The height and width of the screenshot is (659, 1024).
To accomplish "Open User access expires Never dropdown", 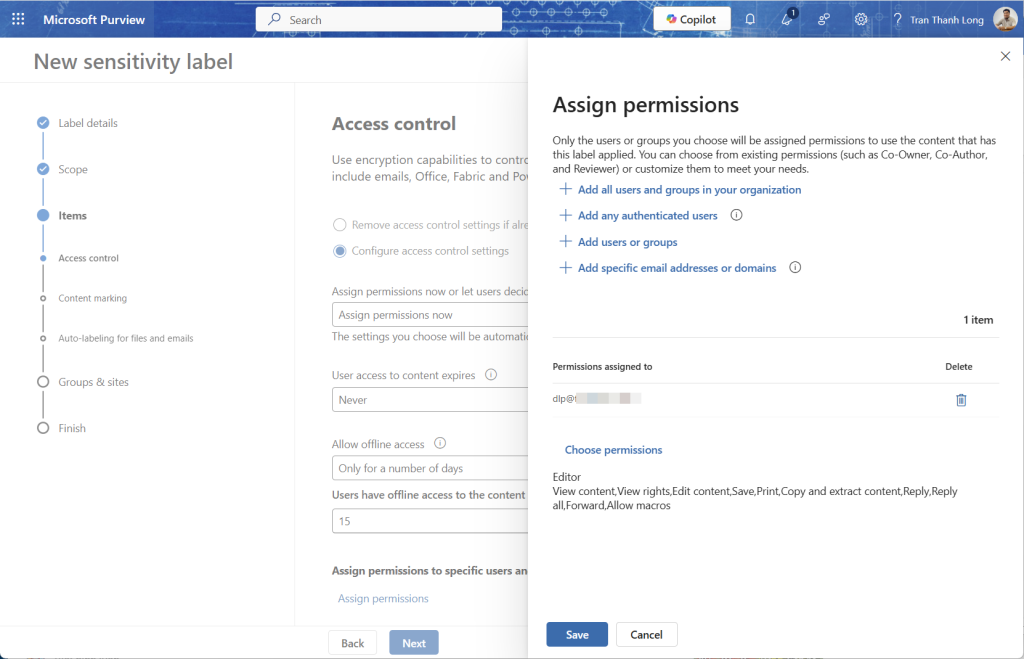I will click(430, 400).
